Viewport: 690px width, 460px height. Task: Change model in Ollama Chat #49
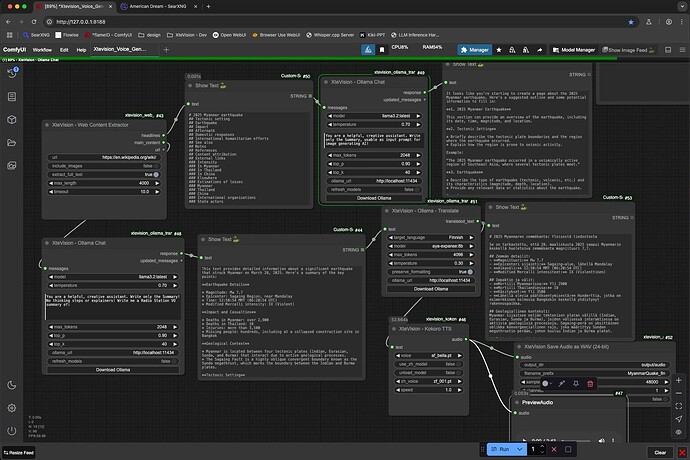point(374,116)
